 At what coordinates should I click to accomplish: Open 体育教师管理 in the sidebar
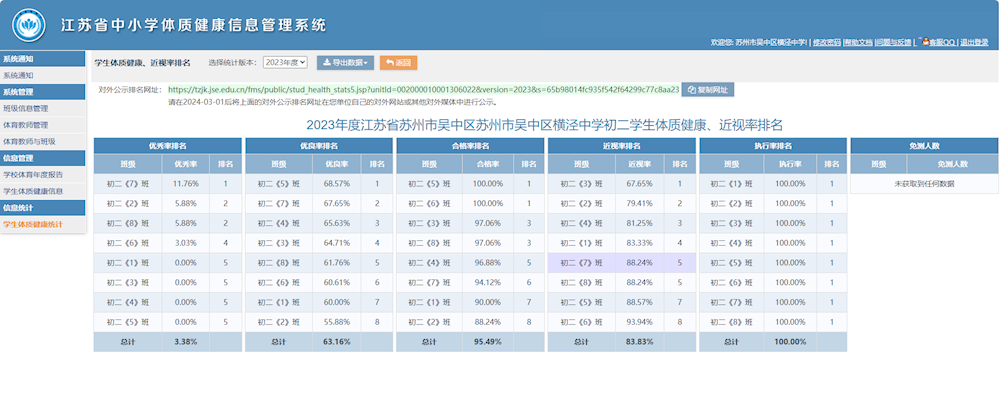point(43,125)
